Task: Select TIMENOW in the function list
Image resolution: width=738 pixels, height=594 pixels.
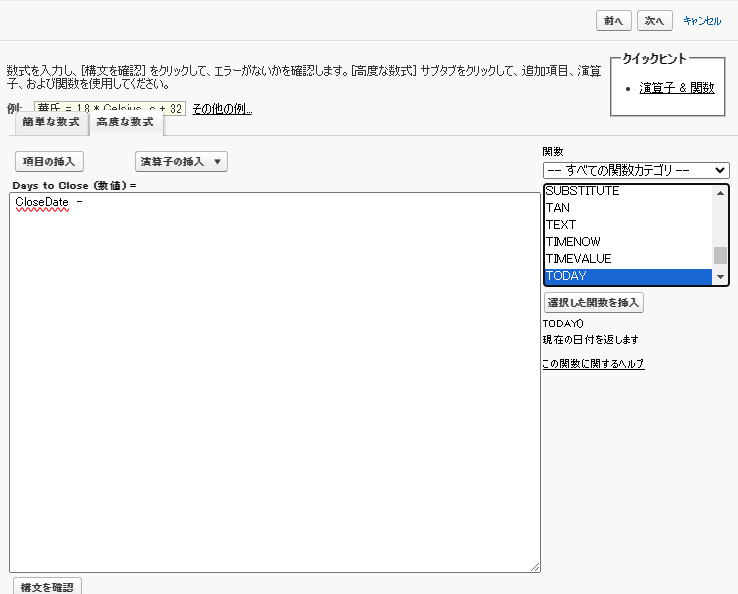Action: coord(628,241)
